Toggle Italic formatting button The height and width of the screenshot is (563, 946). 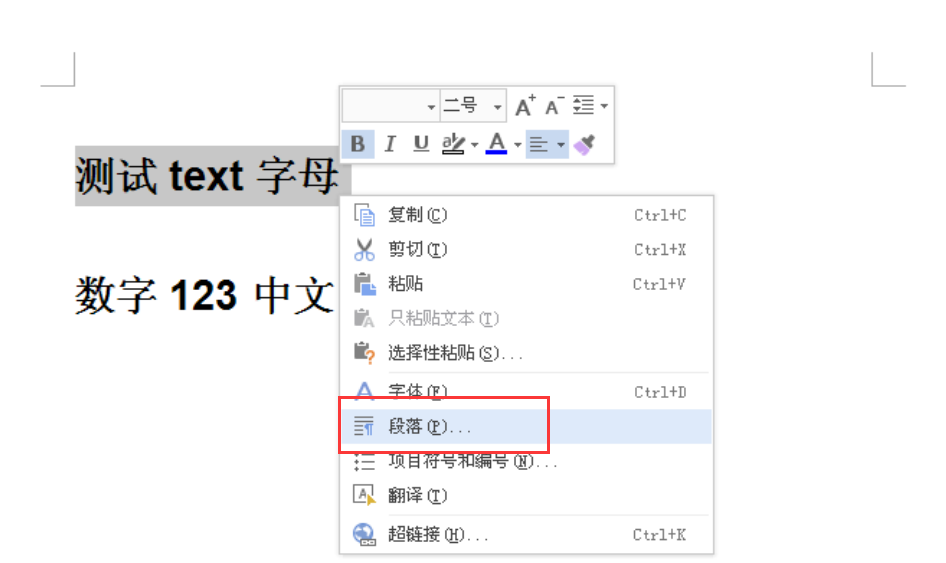pyautogui.click(x=390, y=144)
